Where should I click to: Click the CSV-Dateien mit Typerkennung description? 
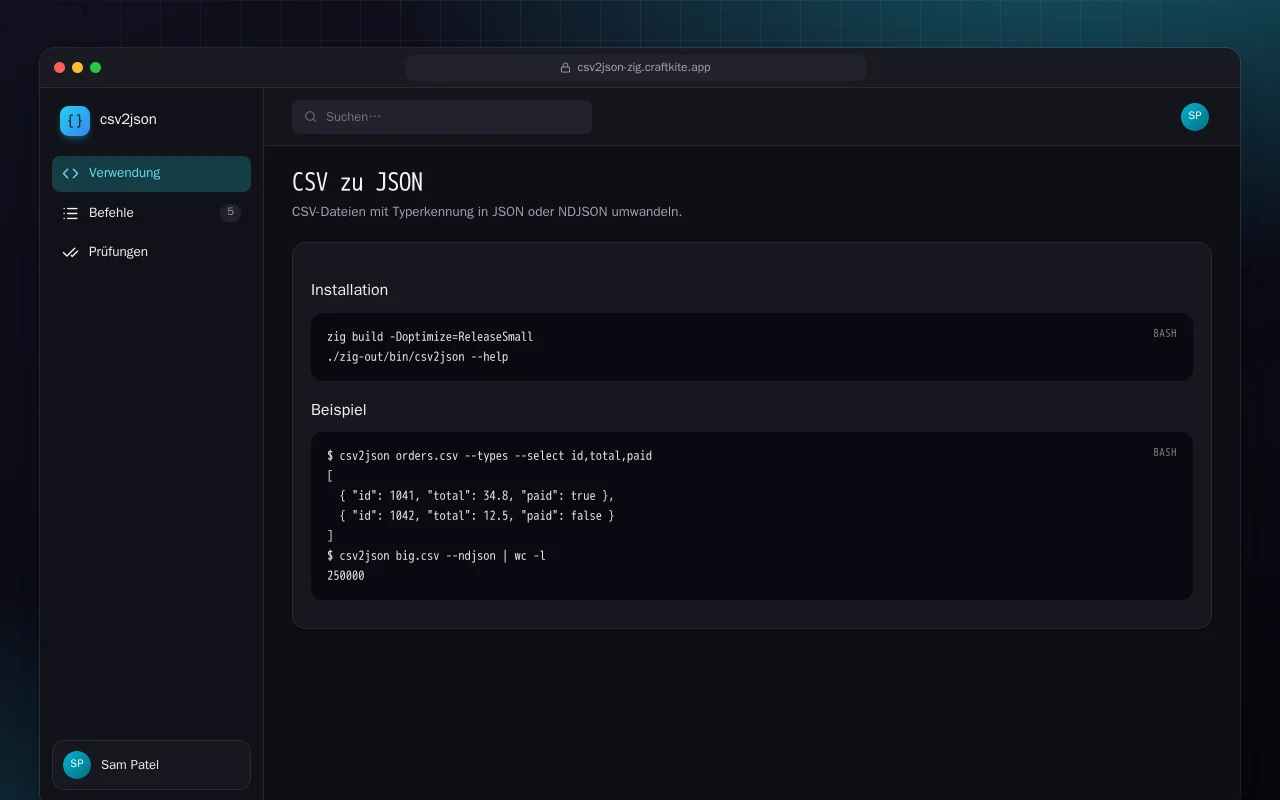click(487, 212)
